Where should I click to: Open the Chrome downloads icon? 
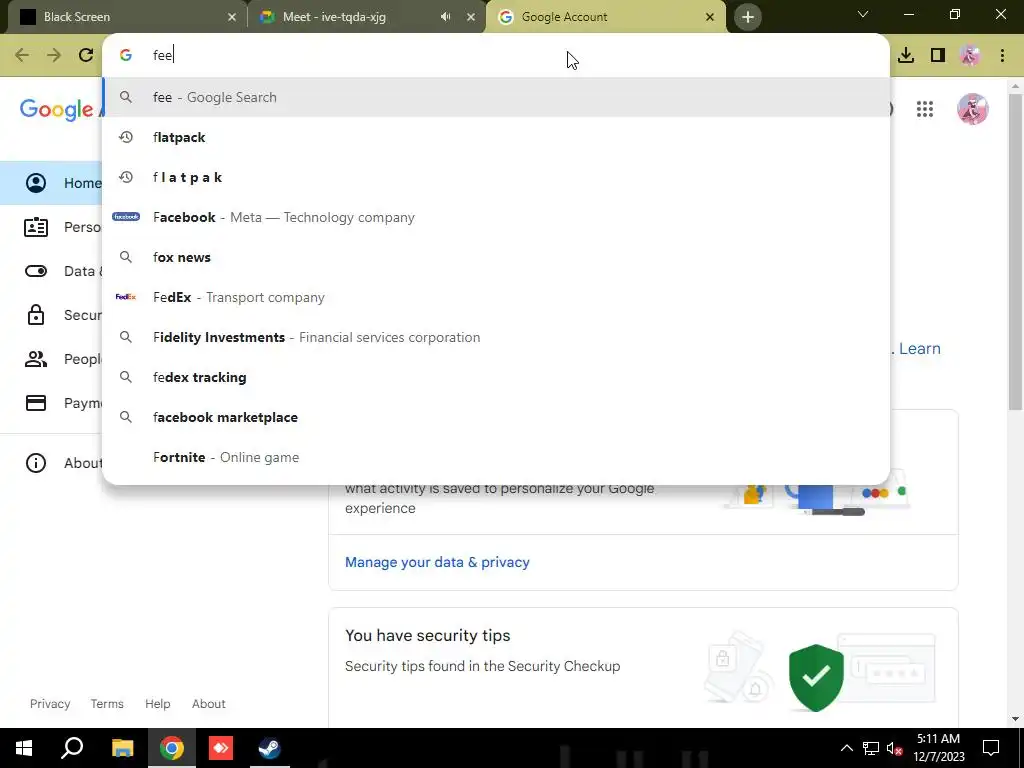tap(906, 55)
